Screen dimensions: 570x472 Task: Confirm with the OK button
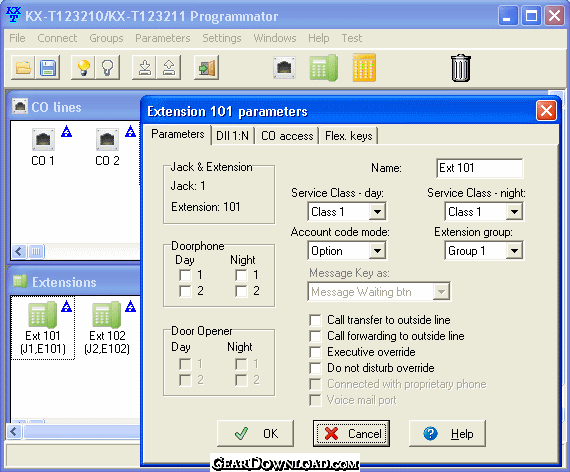click(255, 433)
